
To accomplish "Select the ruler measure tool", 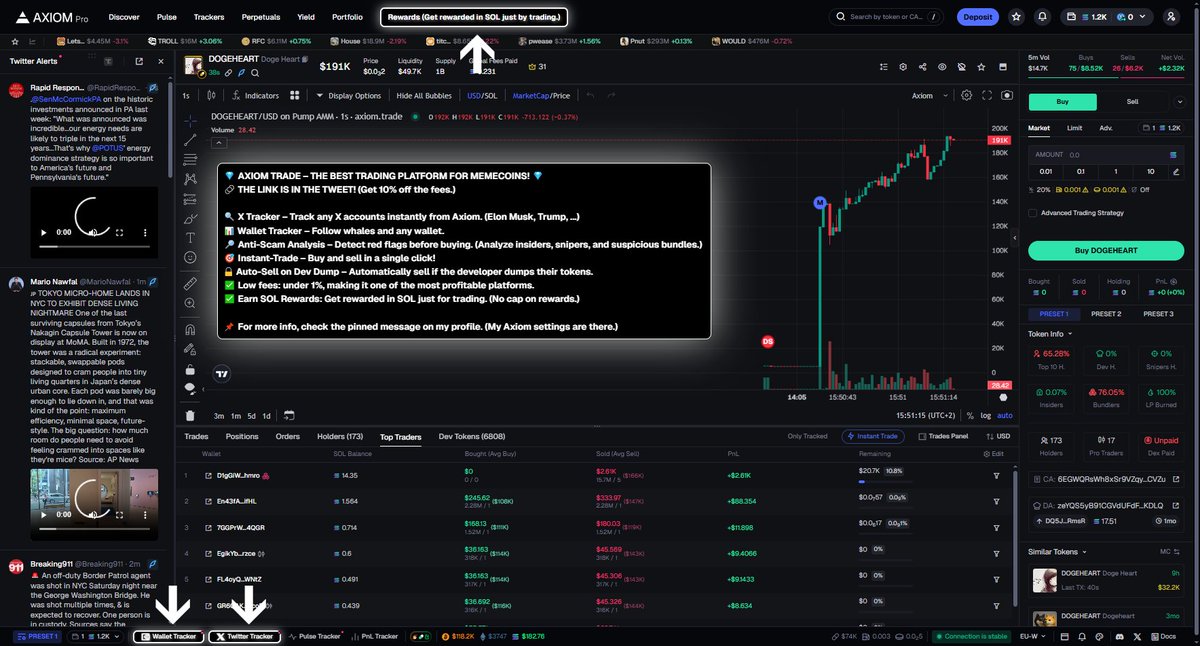I will pos(190,284).
